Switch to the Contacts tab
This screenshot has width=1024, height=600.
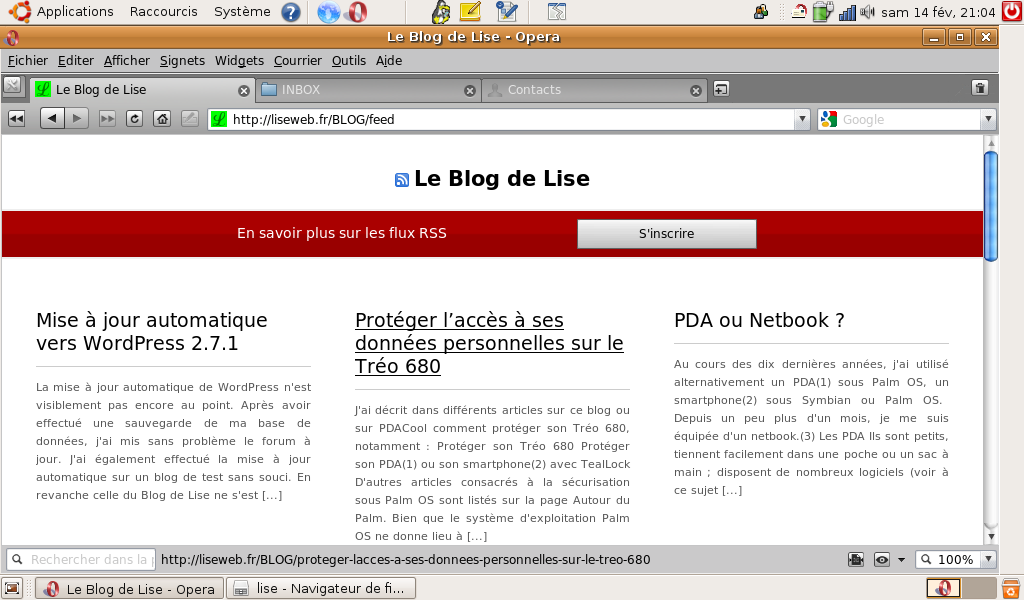(590, 90)
